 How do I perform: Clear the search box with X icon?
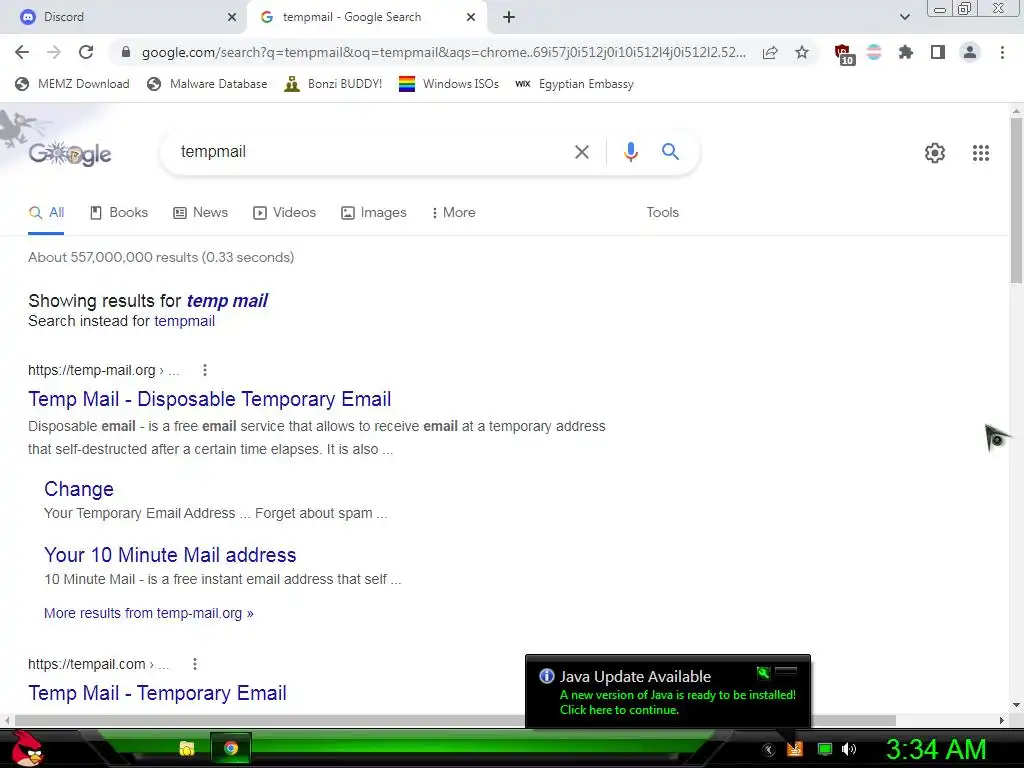(x=581, y=152)
